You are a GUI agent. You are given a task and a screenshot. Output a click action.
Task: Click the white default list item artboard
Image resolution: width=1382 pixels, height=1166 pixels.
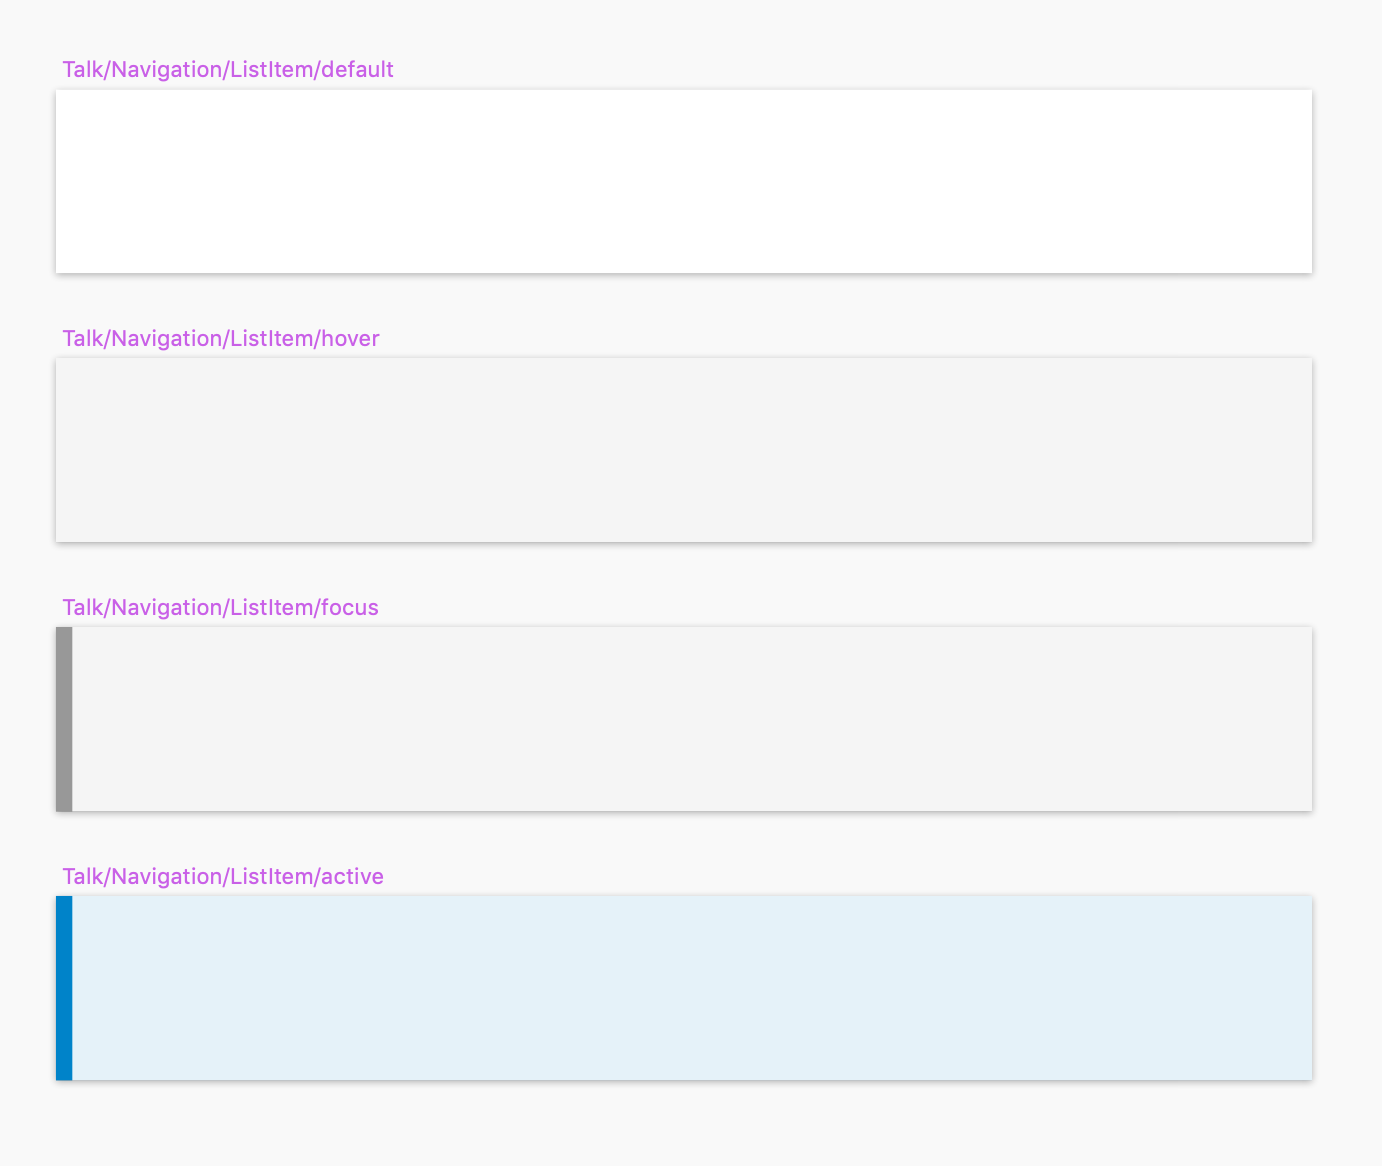[x=684, y=181]
